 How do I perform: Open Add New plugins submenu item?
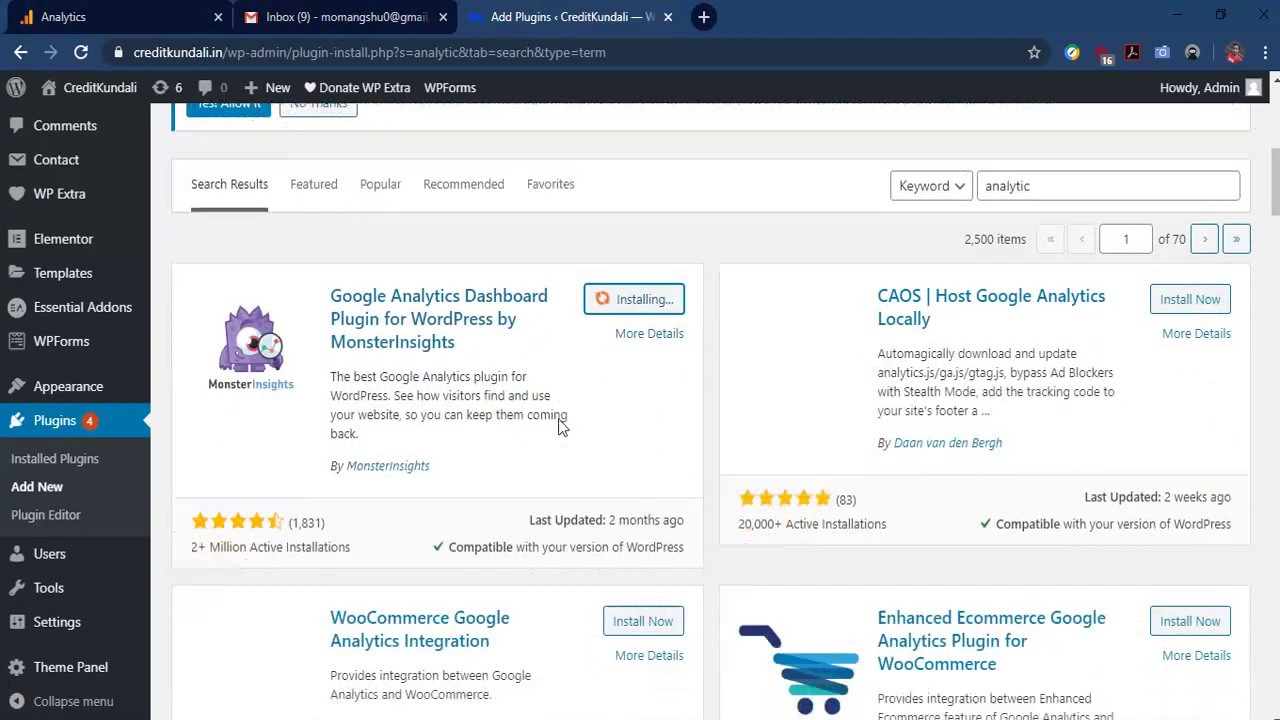click(37, 487)
